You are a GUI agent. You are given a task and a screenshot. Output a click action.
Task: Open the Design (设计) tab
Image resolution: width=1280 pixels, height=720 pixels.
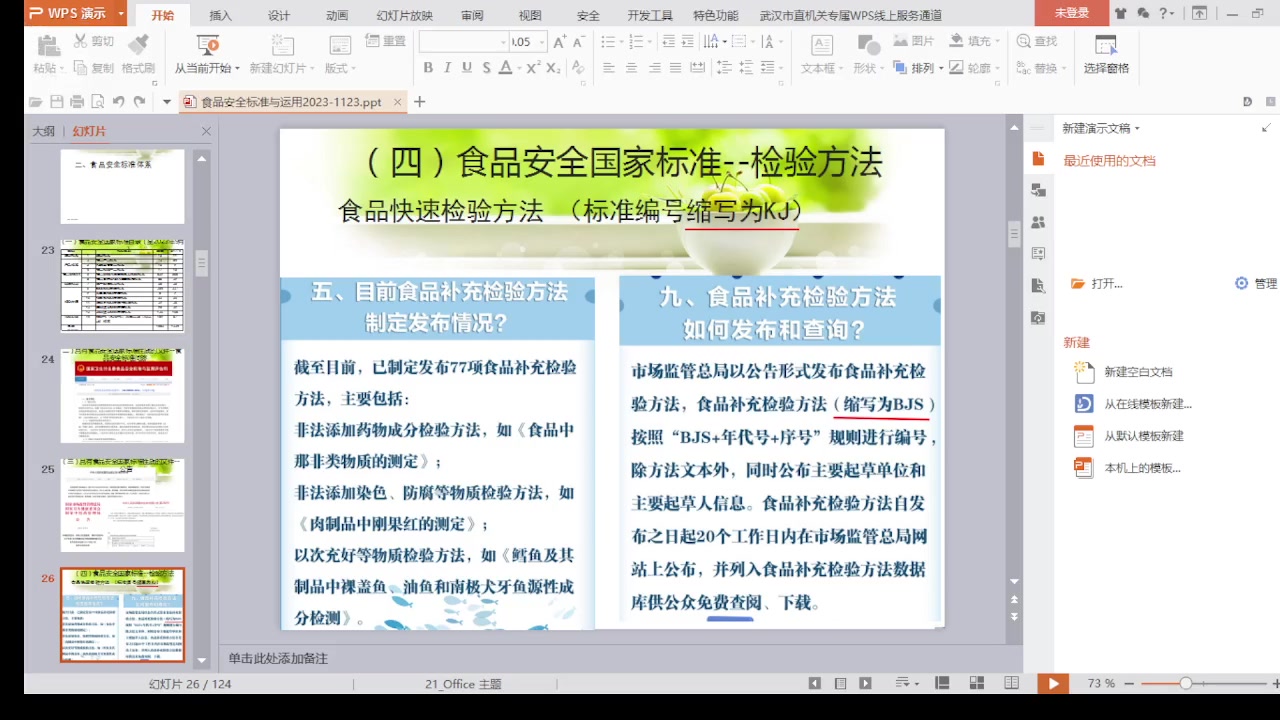click(279, 15)
